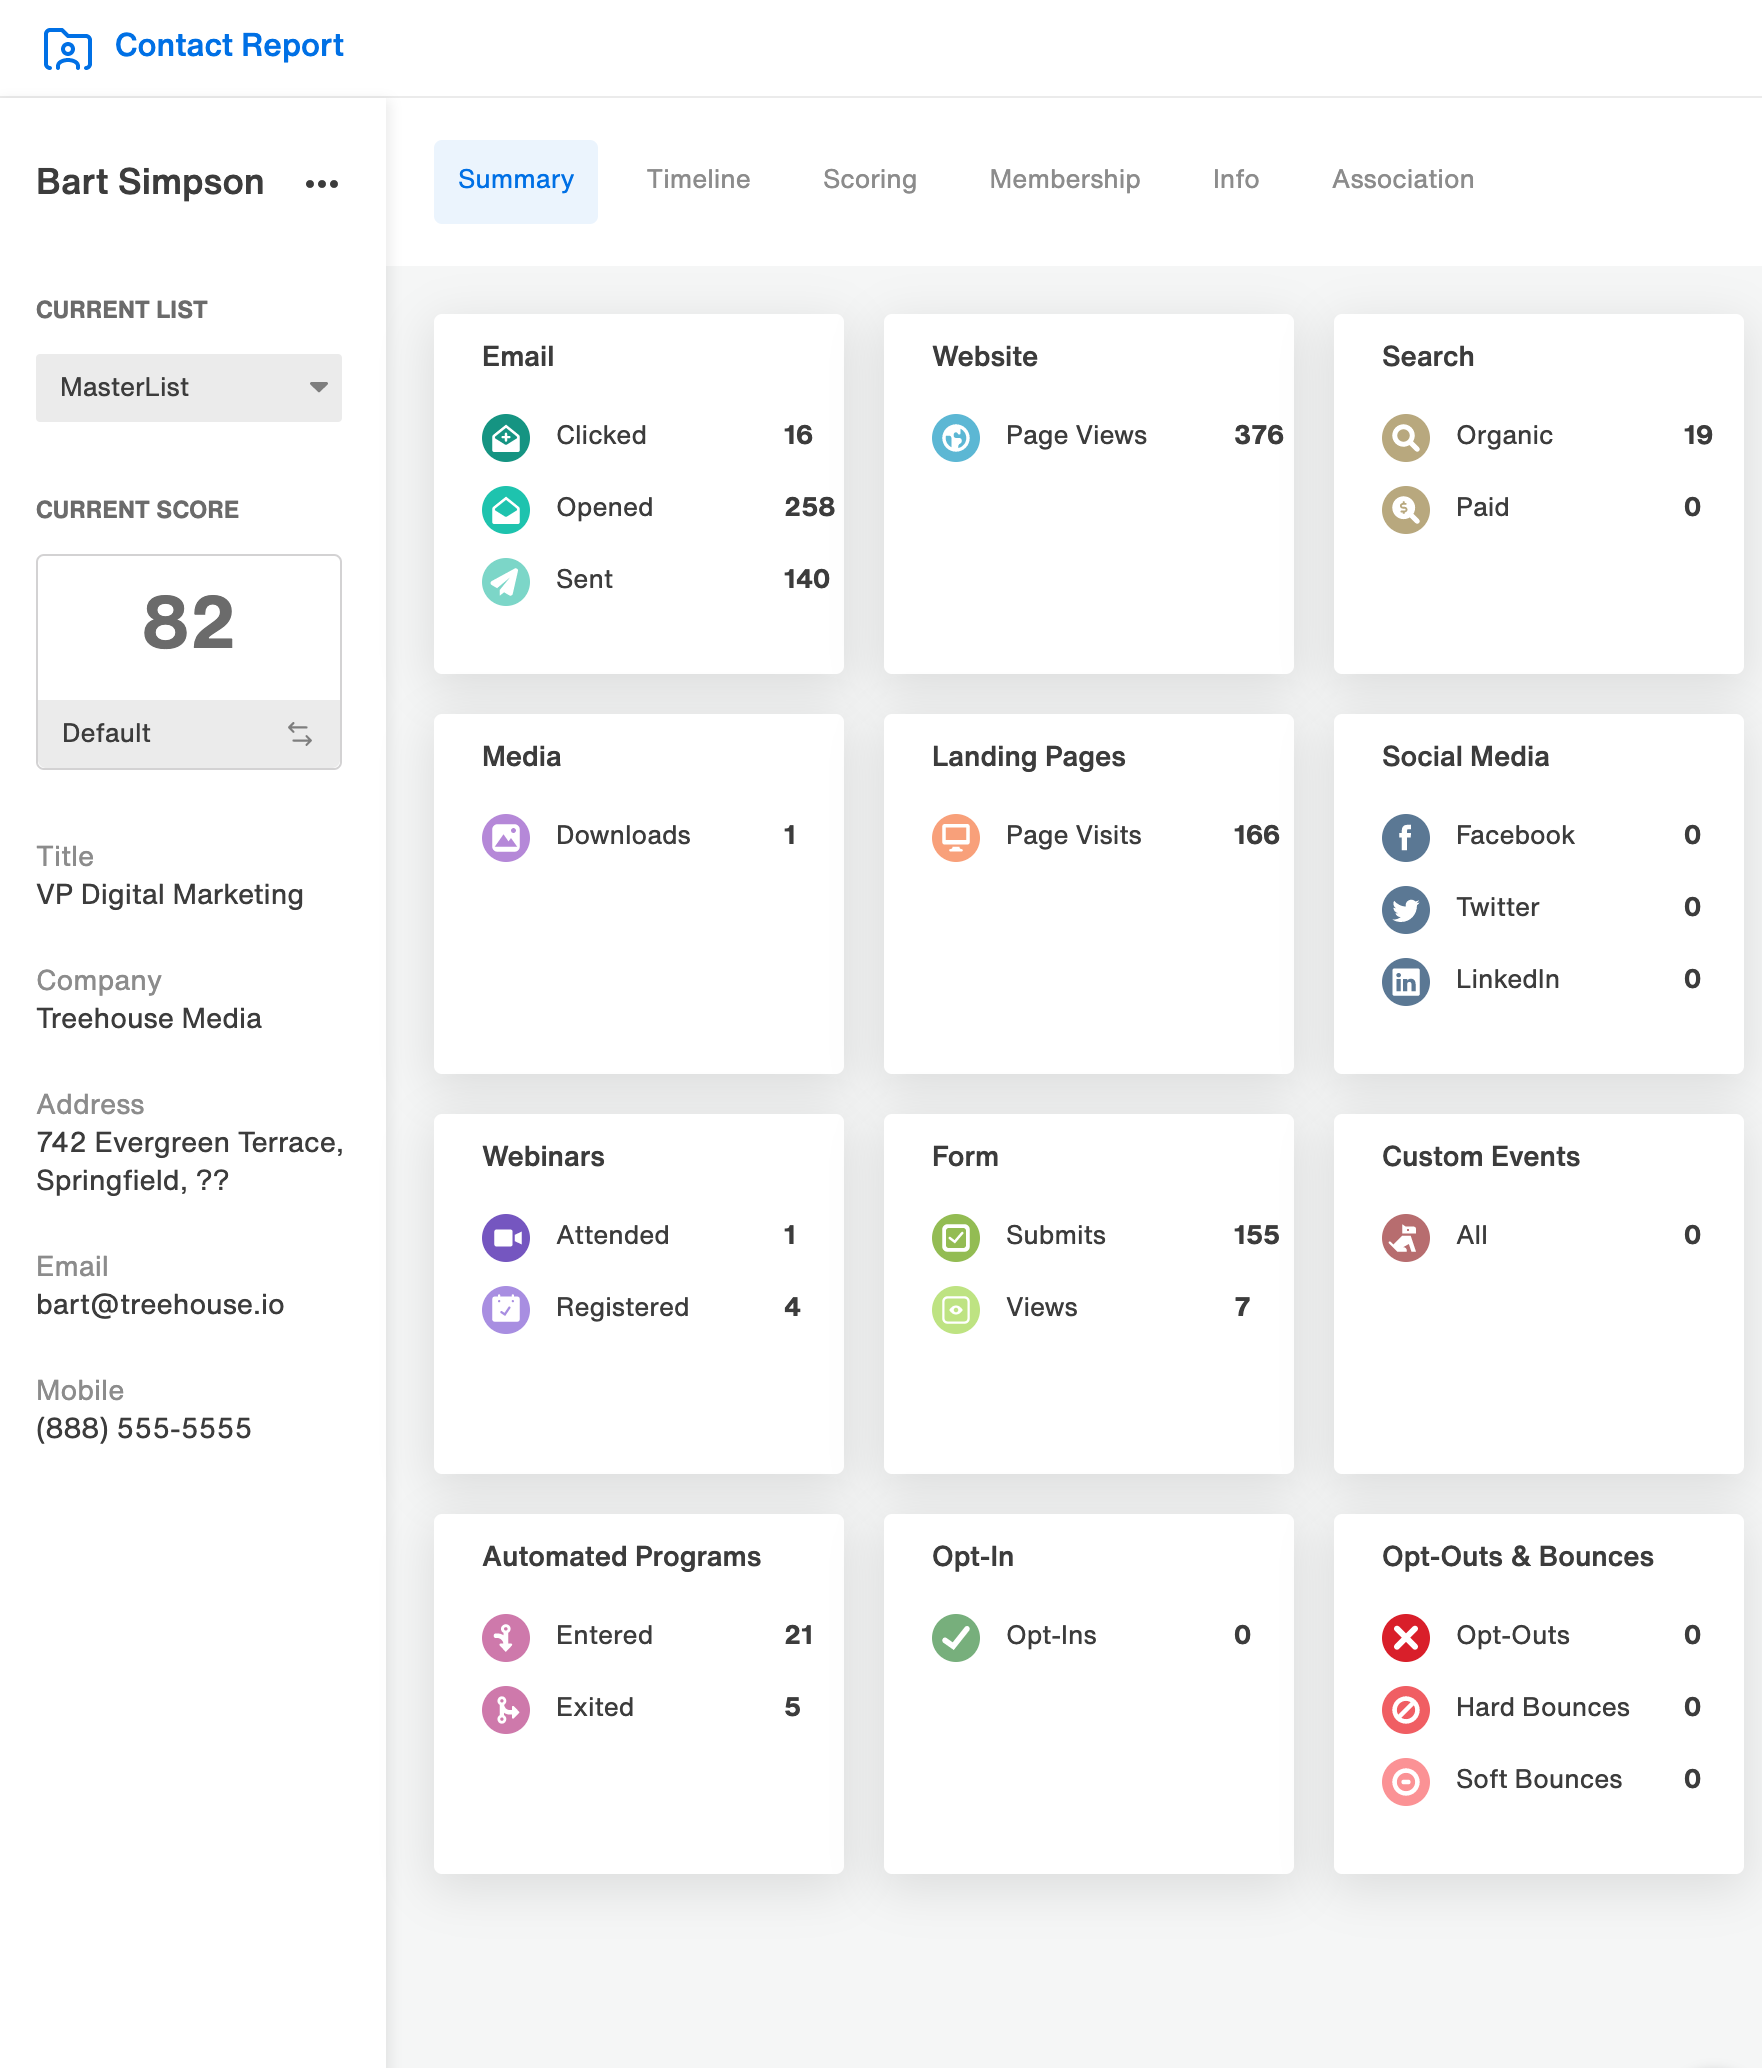This screenshot has height=2068, width=1762.
Task: Click the LinkedIn icon
Action: pos(1406,981)
